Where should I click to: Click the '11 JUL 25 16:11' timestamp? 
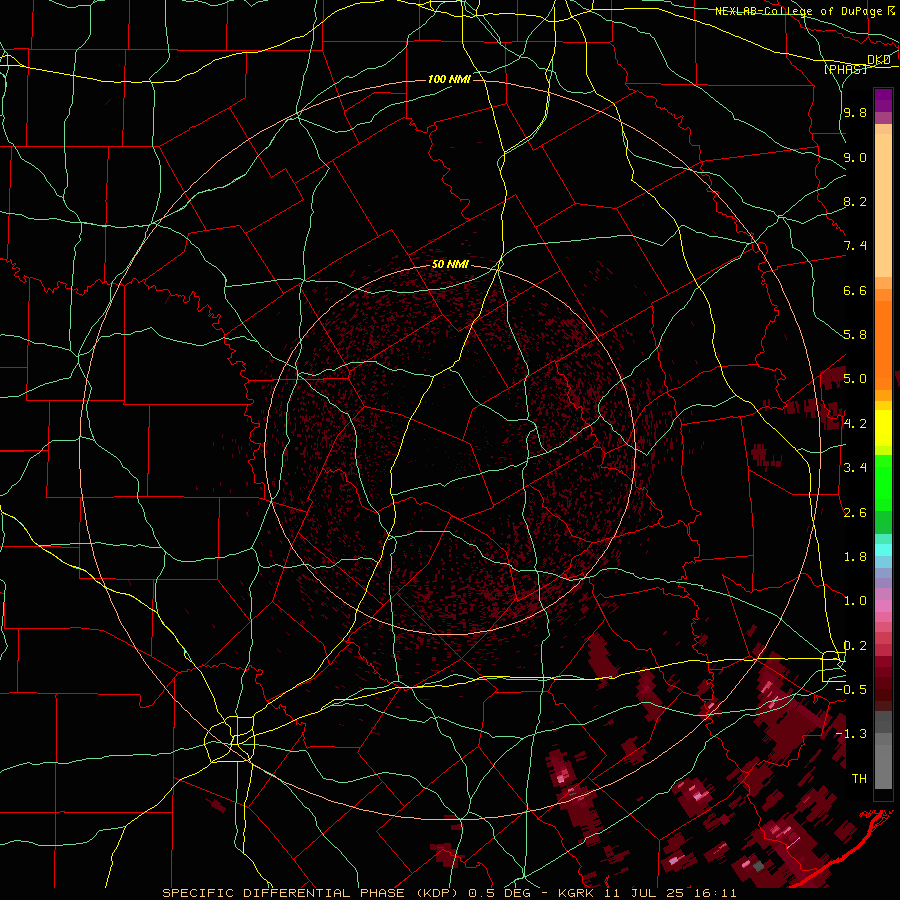[672, 893]
